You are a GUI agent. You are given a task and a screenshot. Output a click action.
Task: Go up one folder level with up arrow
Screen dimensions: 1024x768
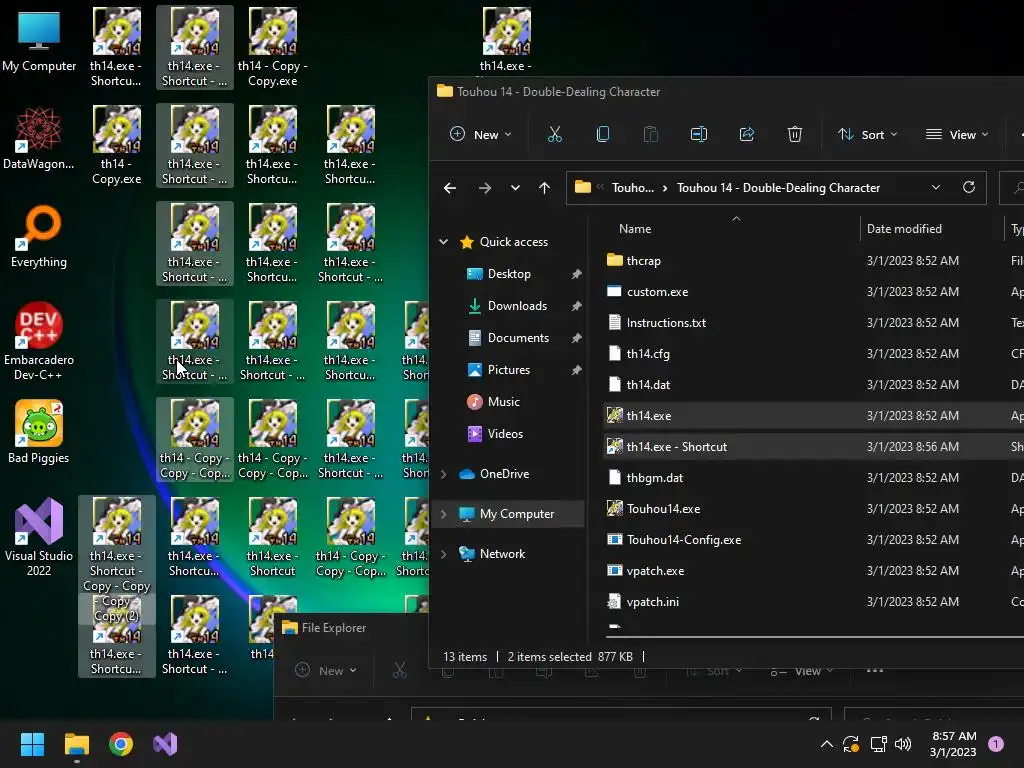[x=544, y=188]
